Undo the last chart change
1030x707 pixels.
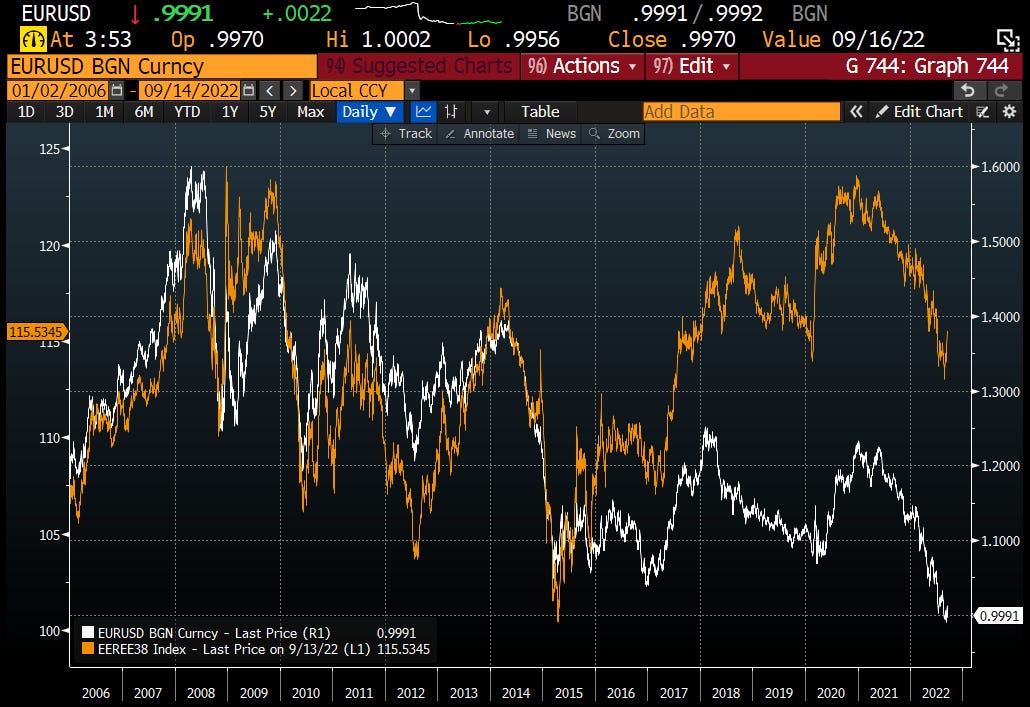click(968, 90)
